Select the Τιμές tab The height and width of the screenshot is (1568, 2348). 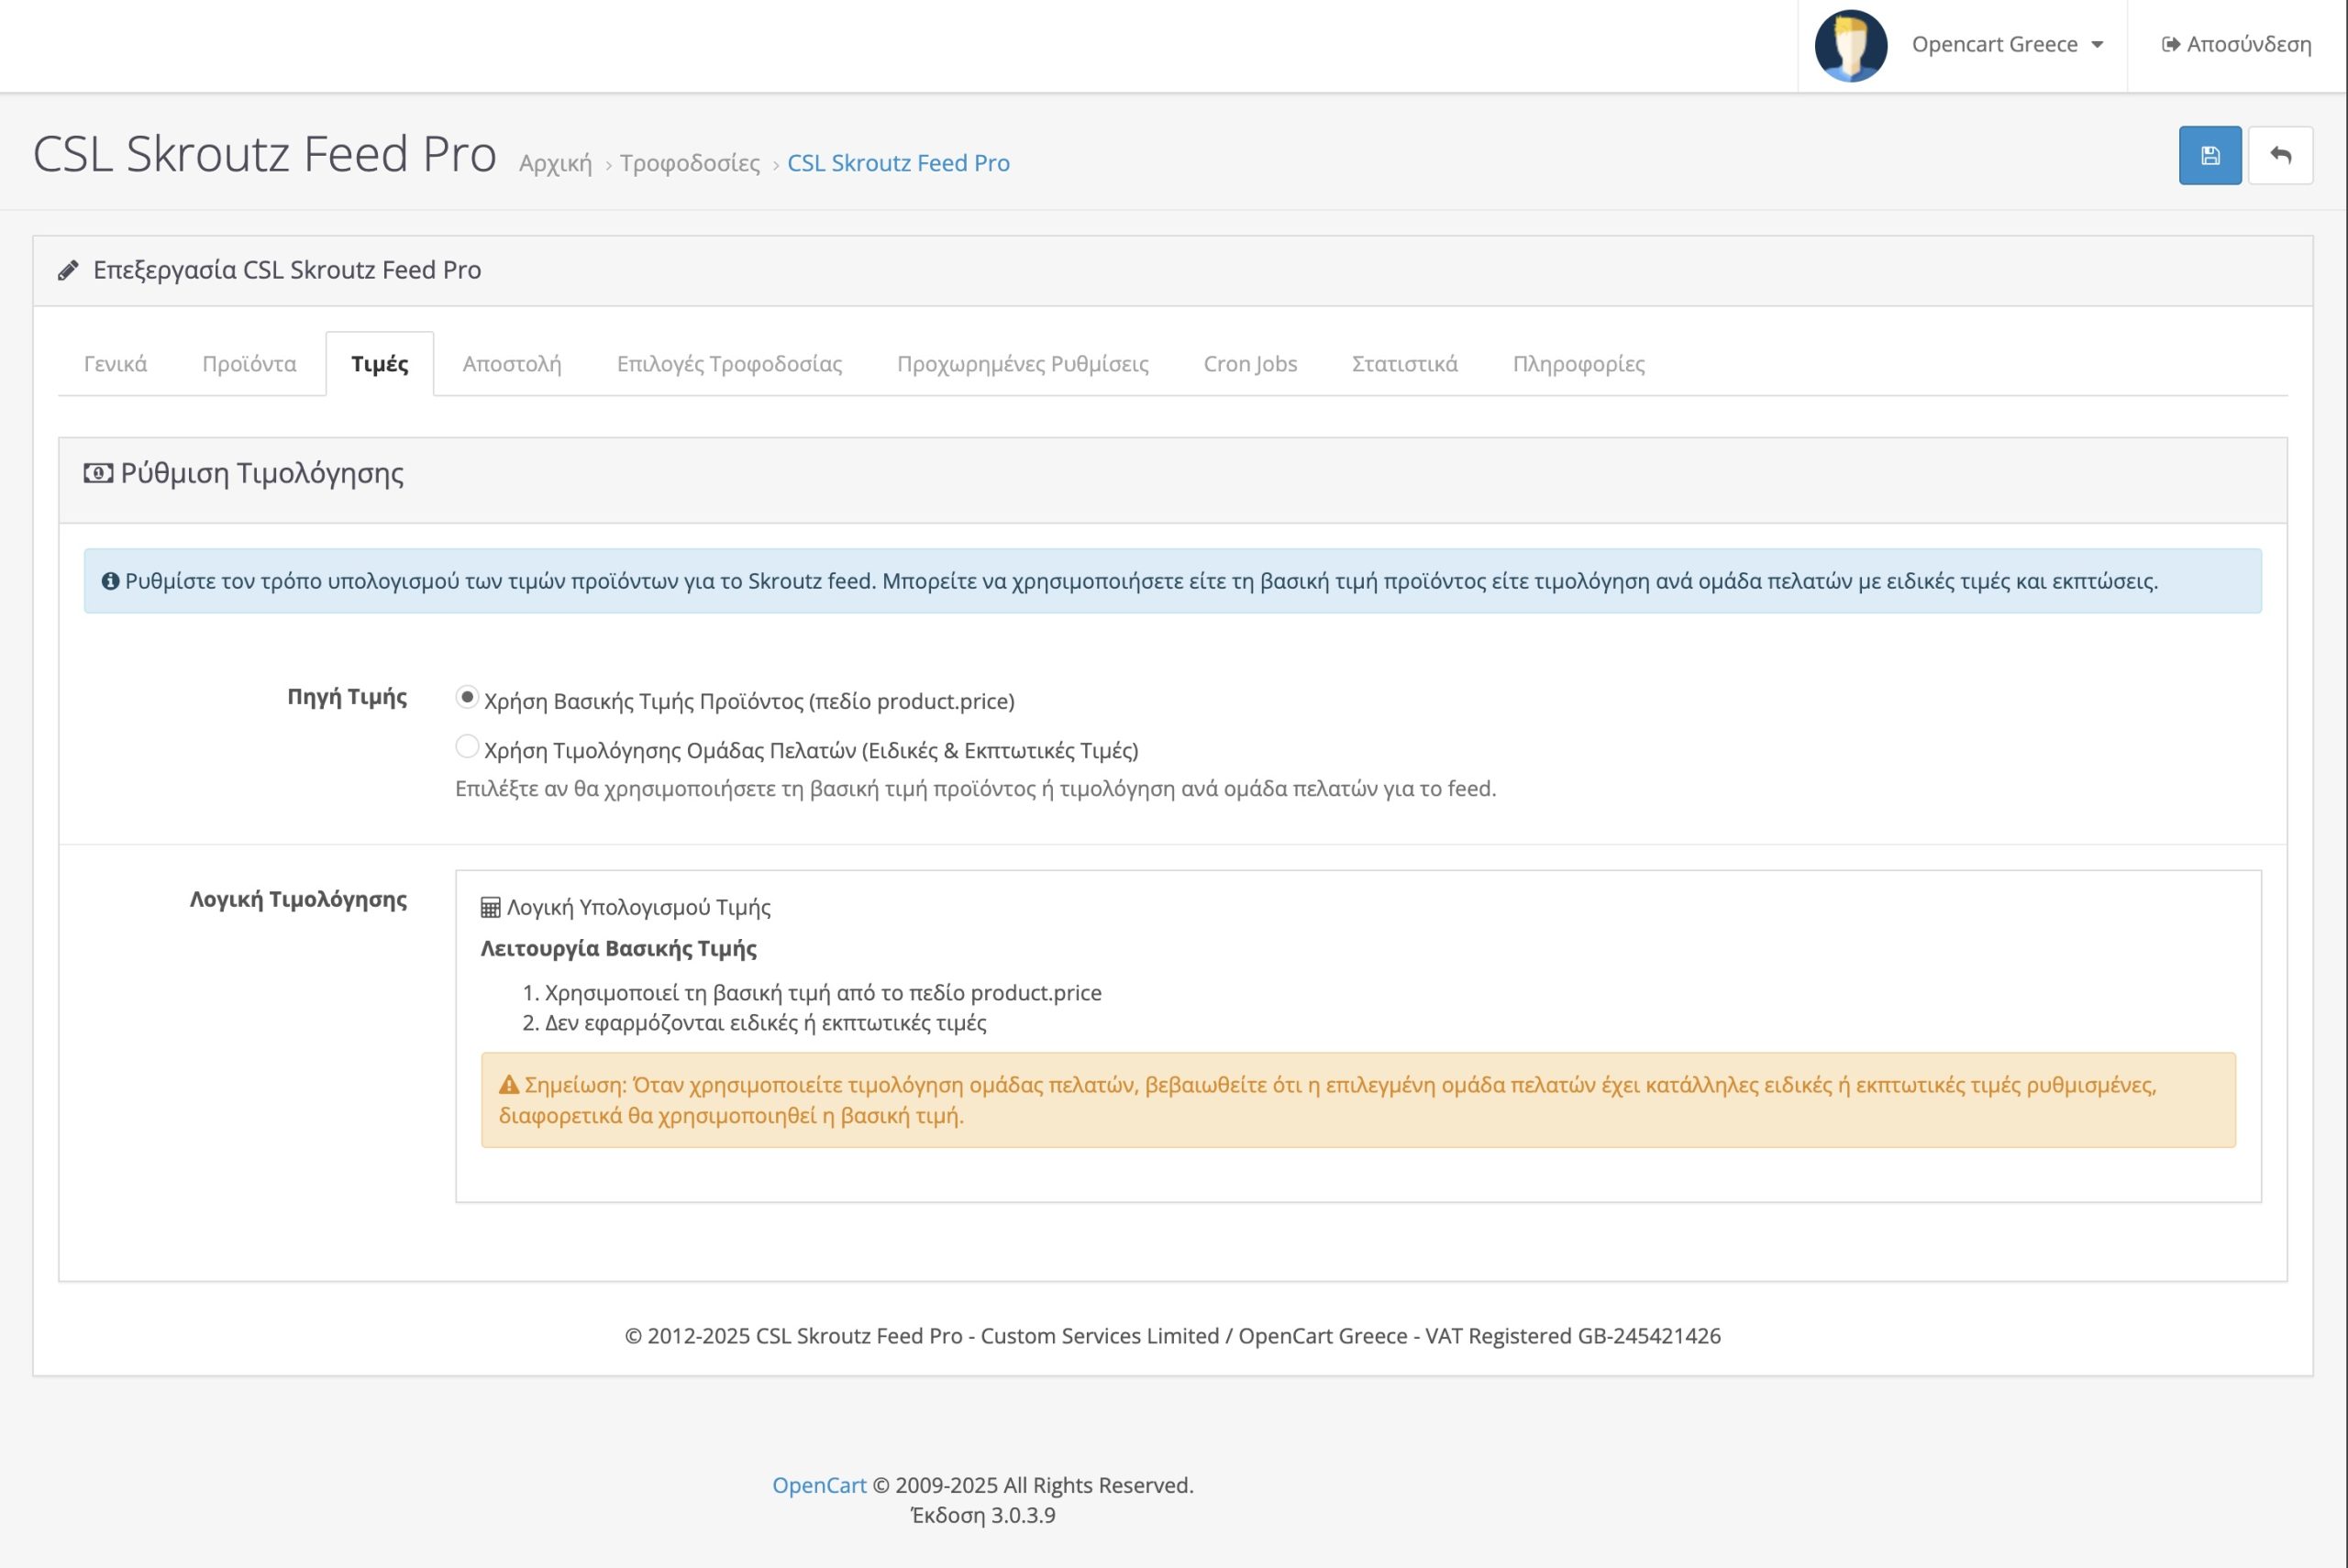click(x=380, y=364)
